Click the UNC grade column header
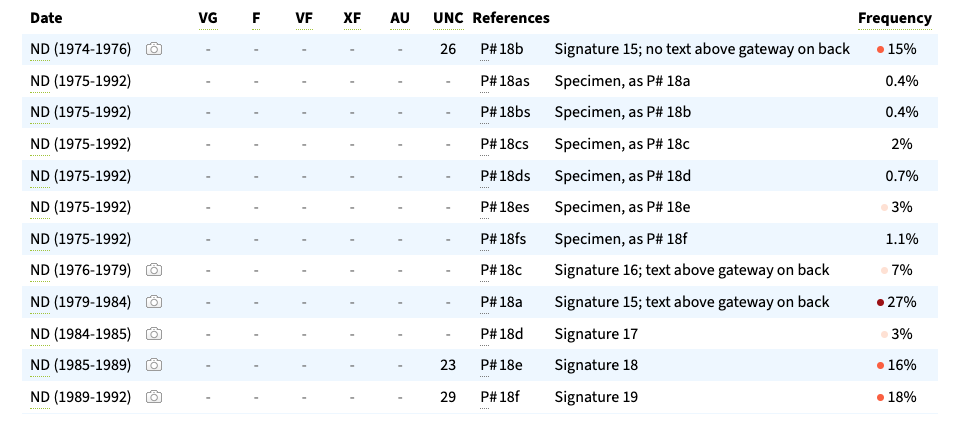Screen dimensions: 973x424 coord(448,18)
